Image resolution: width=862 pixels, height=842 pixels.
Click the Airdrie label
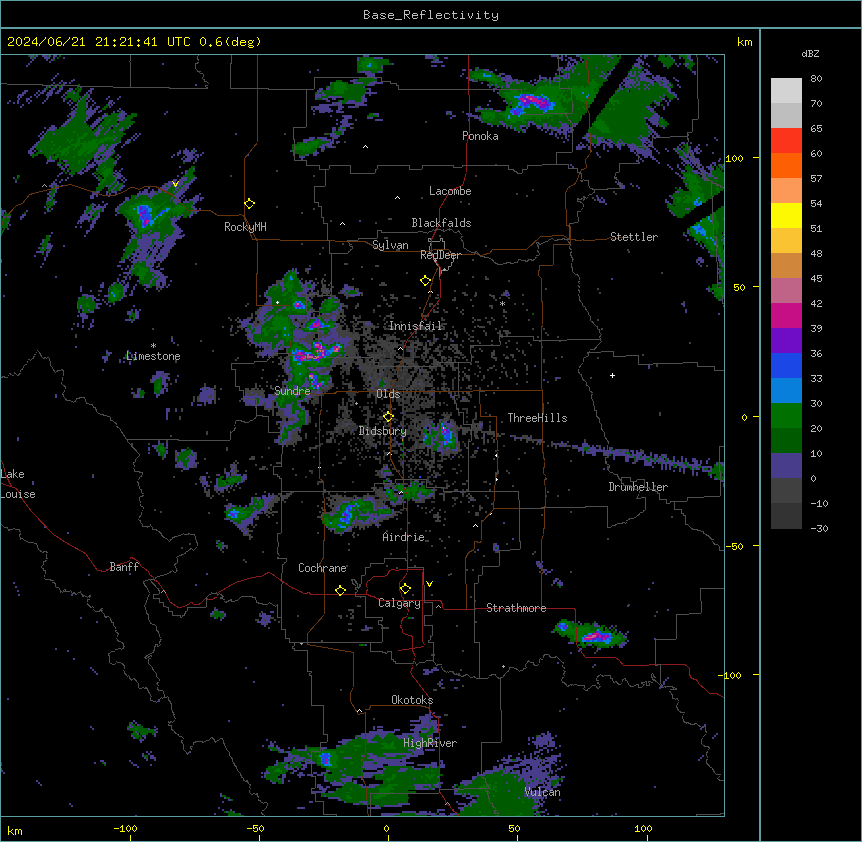coord(404,537)
